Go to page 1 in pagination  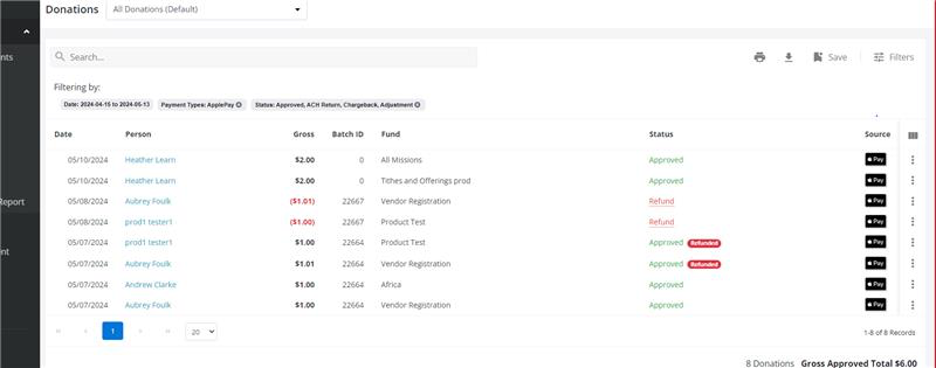pos(113,331)
